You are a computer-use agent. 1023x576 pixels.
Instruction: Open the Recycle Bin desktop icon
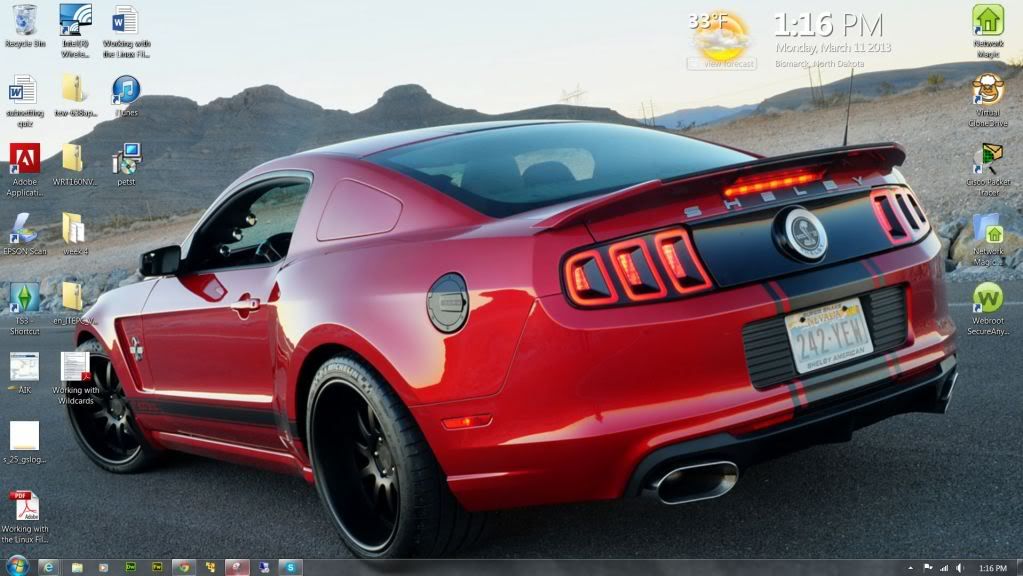tap(25, 21)
